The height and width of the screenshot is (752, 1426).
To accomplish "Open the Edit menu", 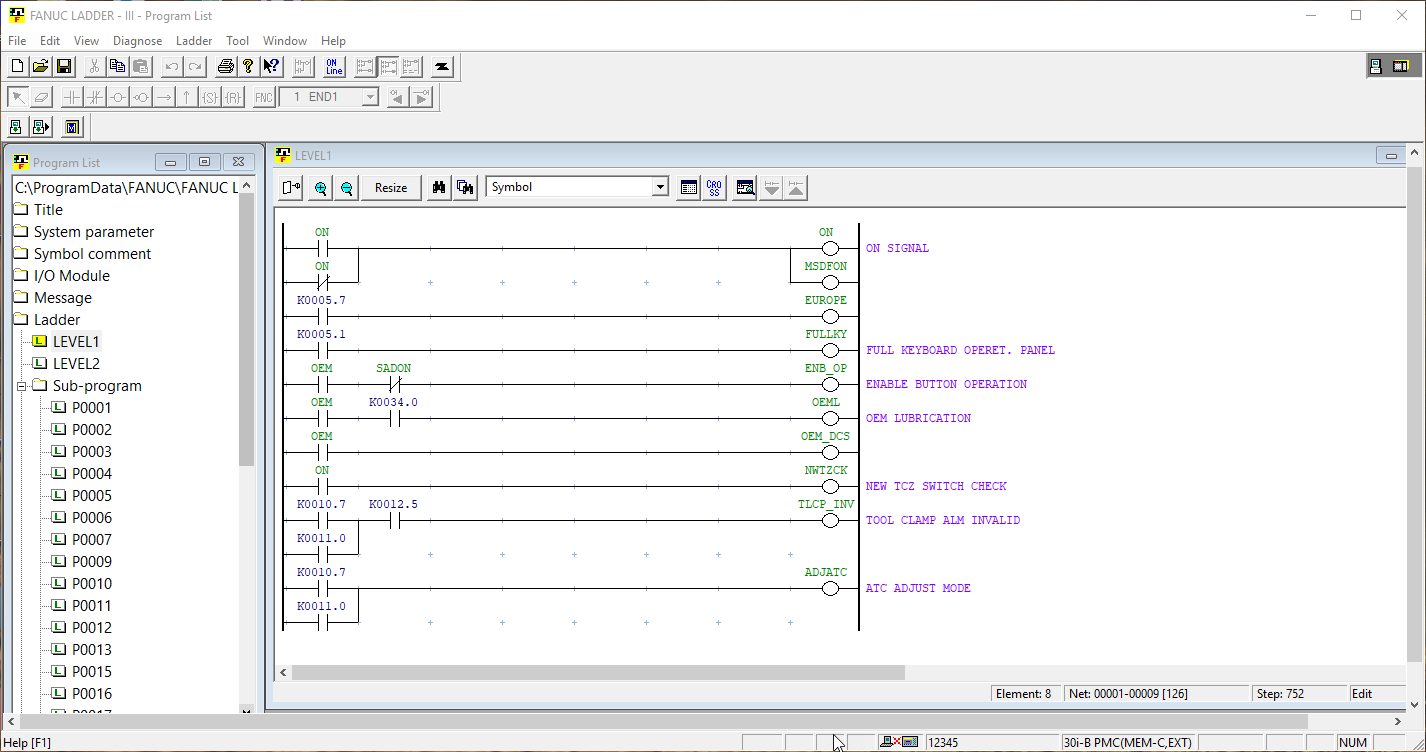I will [x=50, y=41].
